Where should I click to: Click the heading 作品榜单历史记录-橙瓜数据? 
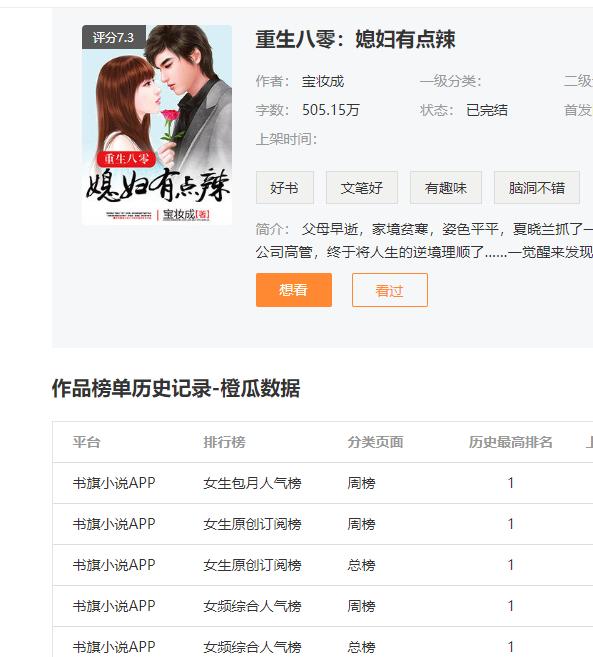pyautogui.click(x=176, y=388)
